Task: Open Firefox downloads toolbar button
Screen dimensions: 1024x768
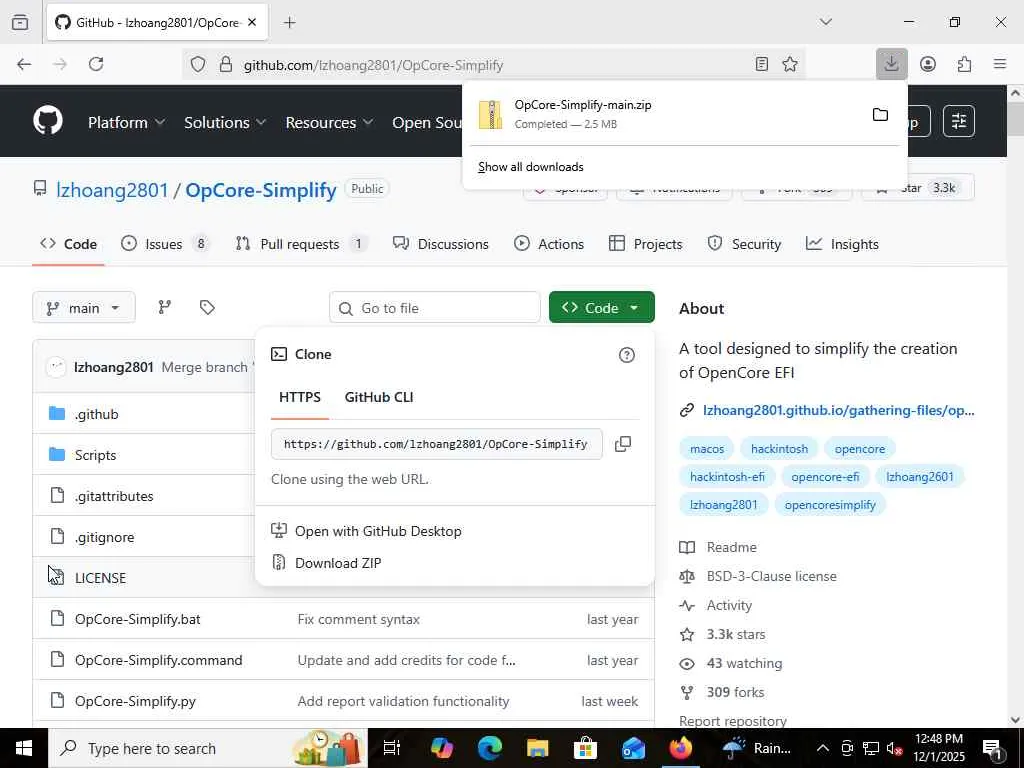Action: pos(891,64)
